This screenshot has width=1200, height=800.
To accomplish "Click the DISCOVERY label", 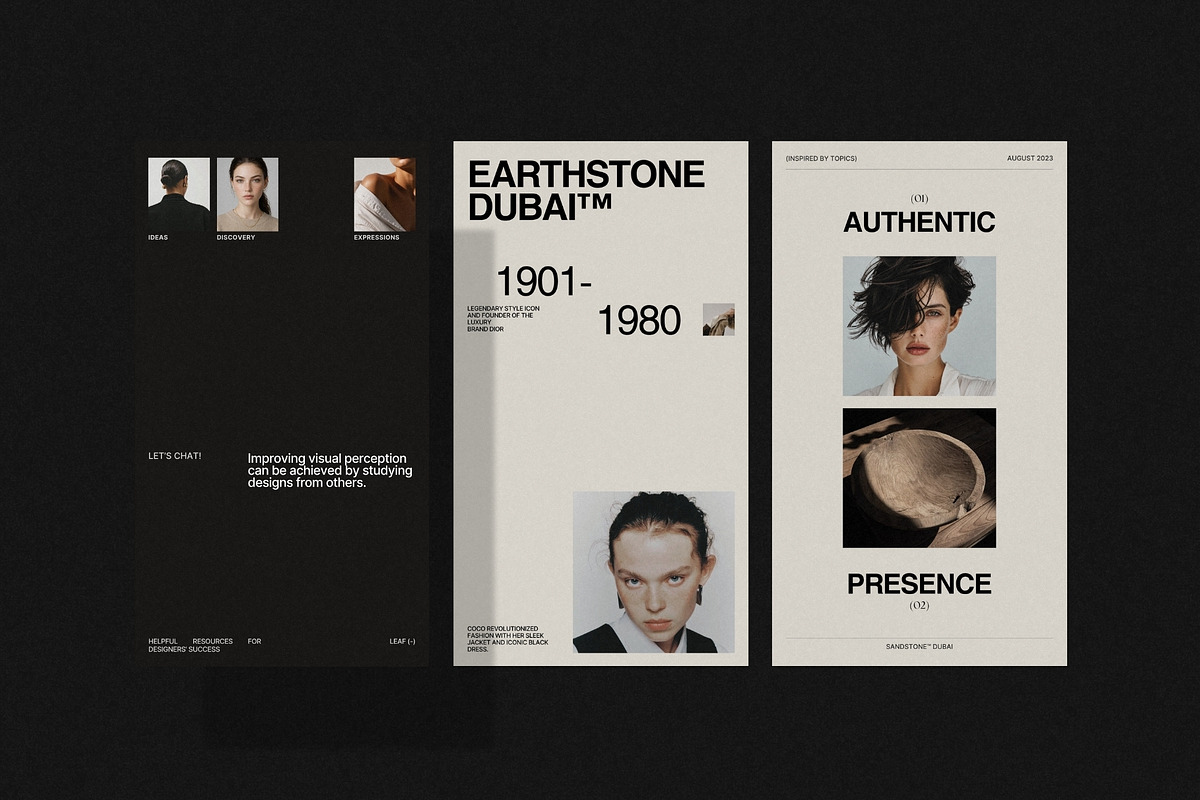I will (x=236, y=238).
